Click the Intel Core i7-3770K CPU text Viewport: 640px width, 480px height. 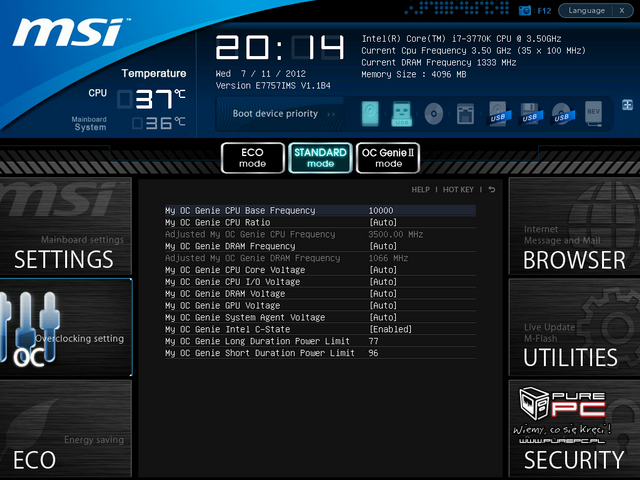[x=461, y=39]
